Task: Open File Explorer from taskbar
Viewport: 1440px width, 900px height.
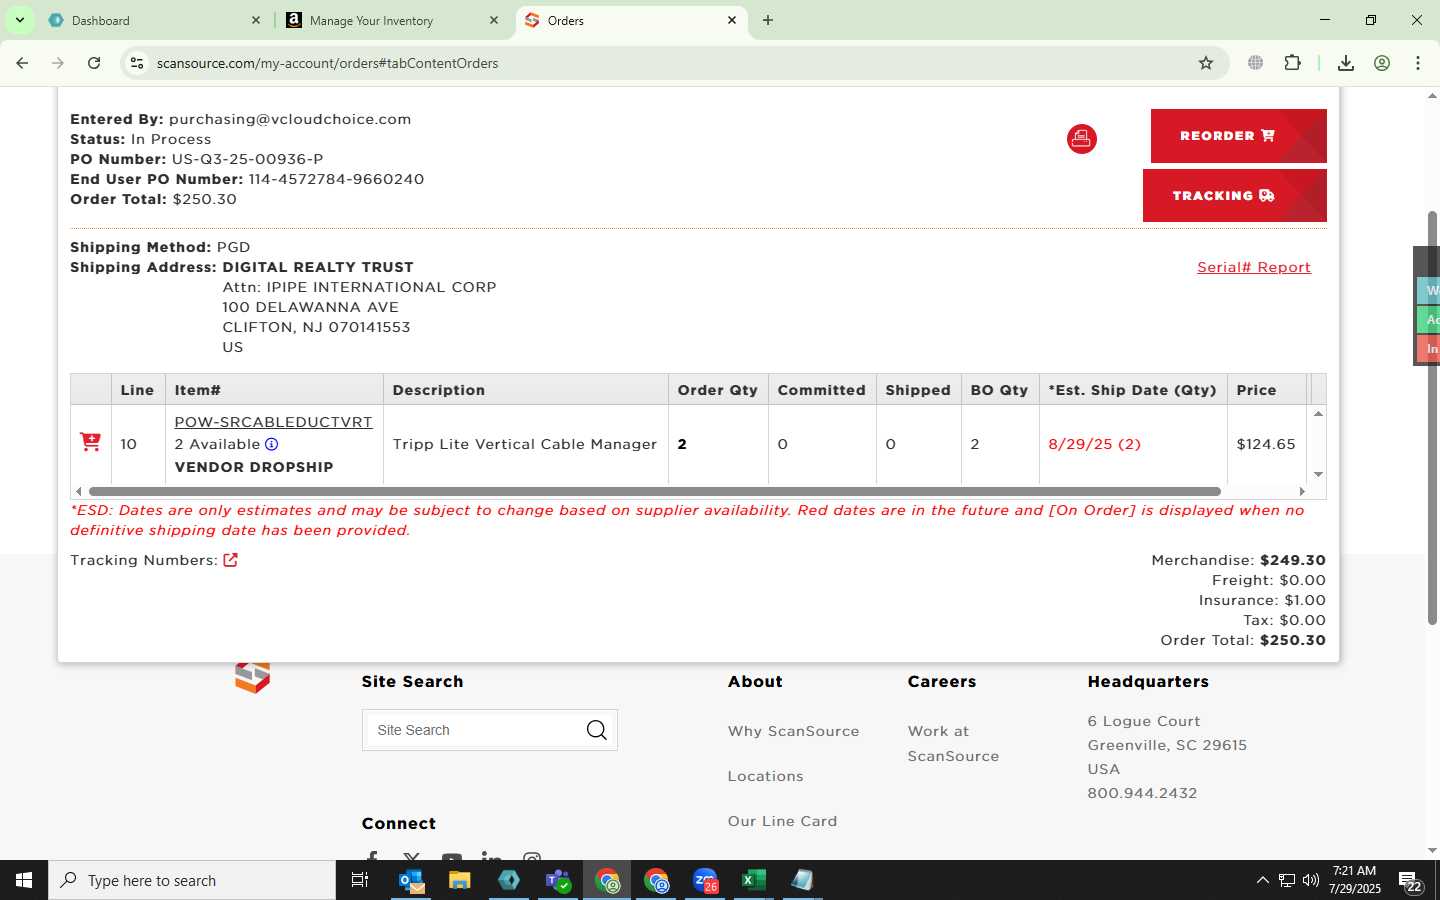Action: (x=459, y=880)
